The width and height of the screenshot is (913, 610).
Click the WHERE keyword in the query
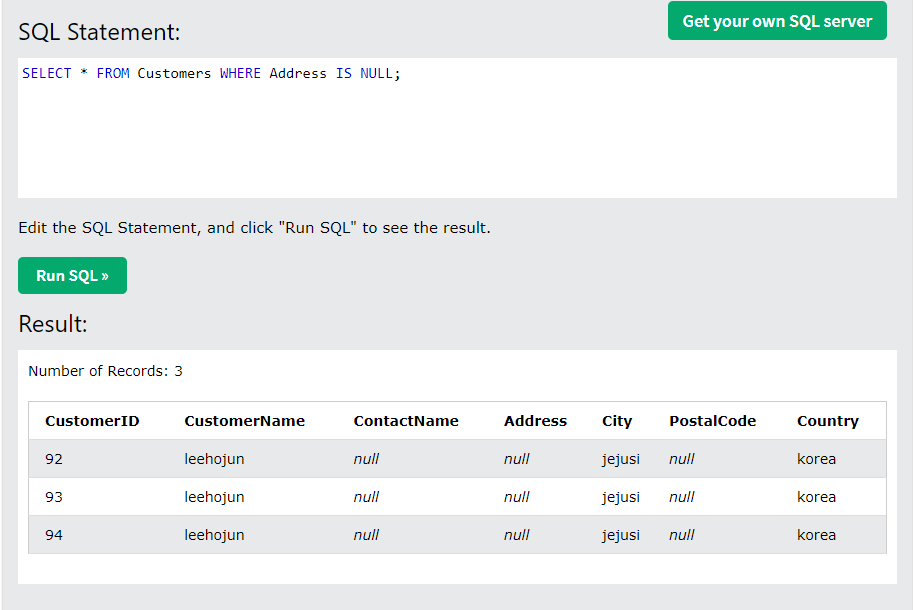[x=240, y=73]
